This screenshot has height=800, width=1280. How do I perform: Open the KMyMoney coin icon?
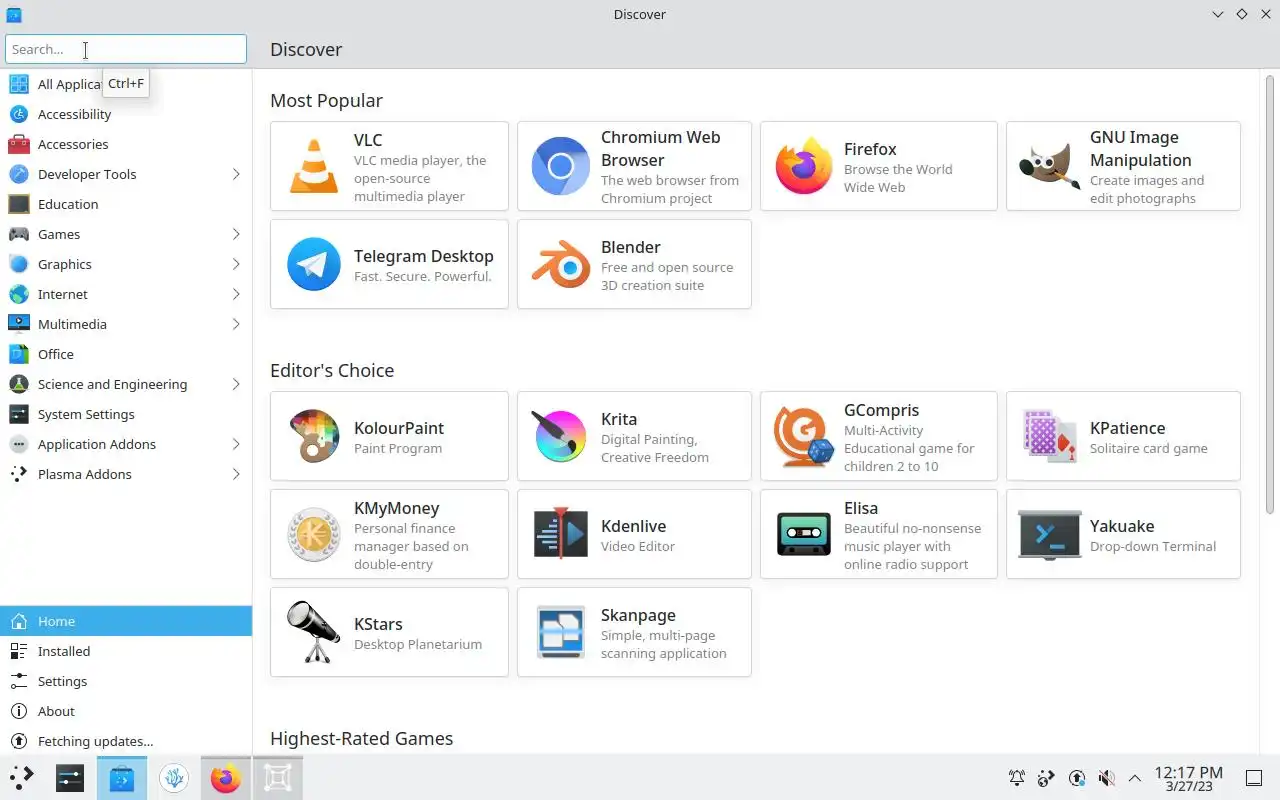tap(314, 534)
